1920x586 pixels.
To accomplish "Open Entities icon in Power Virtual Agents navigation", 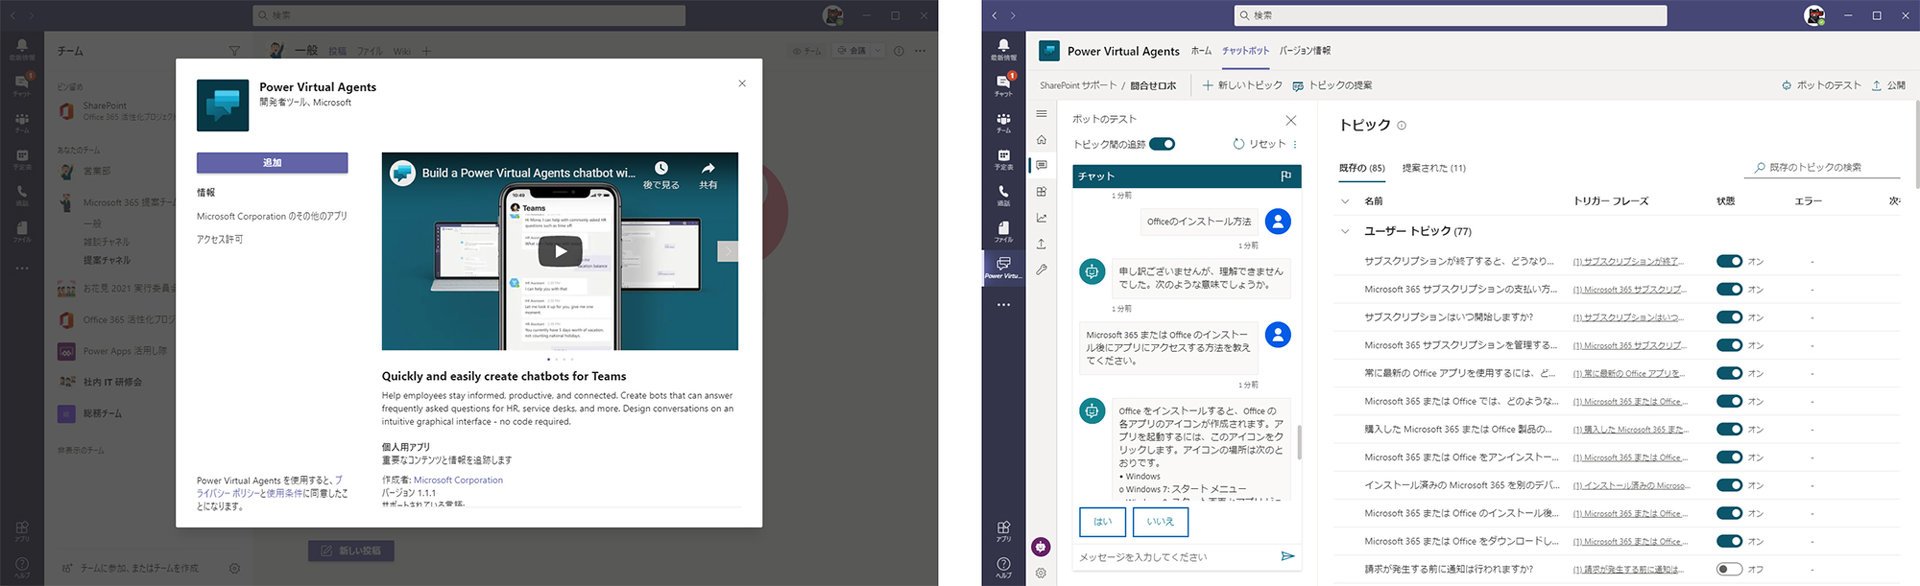I will (x=1041, y=191).
